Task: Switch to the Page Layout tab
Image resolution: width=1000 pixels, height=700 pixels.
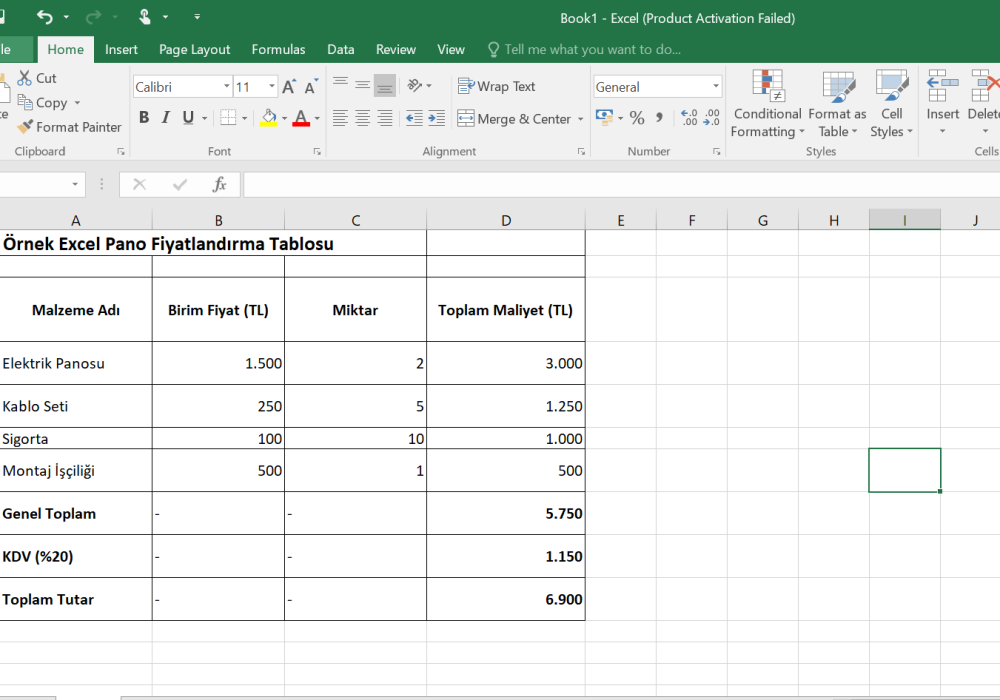Action: click(x=194, y=49)
